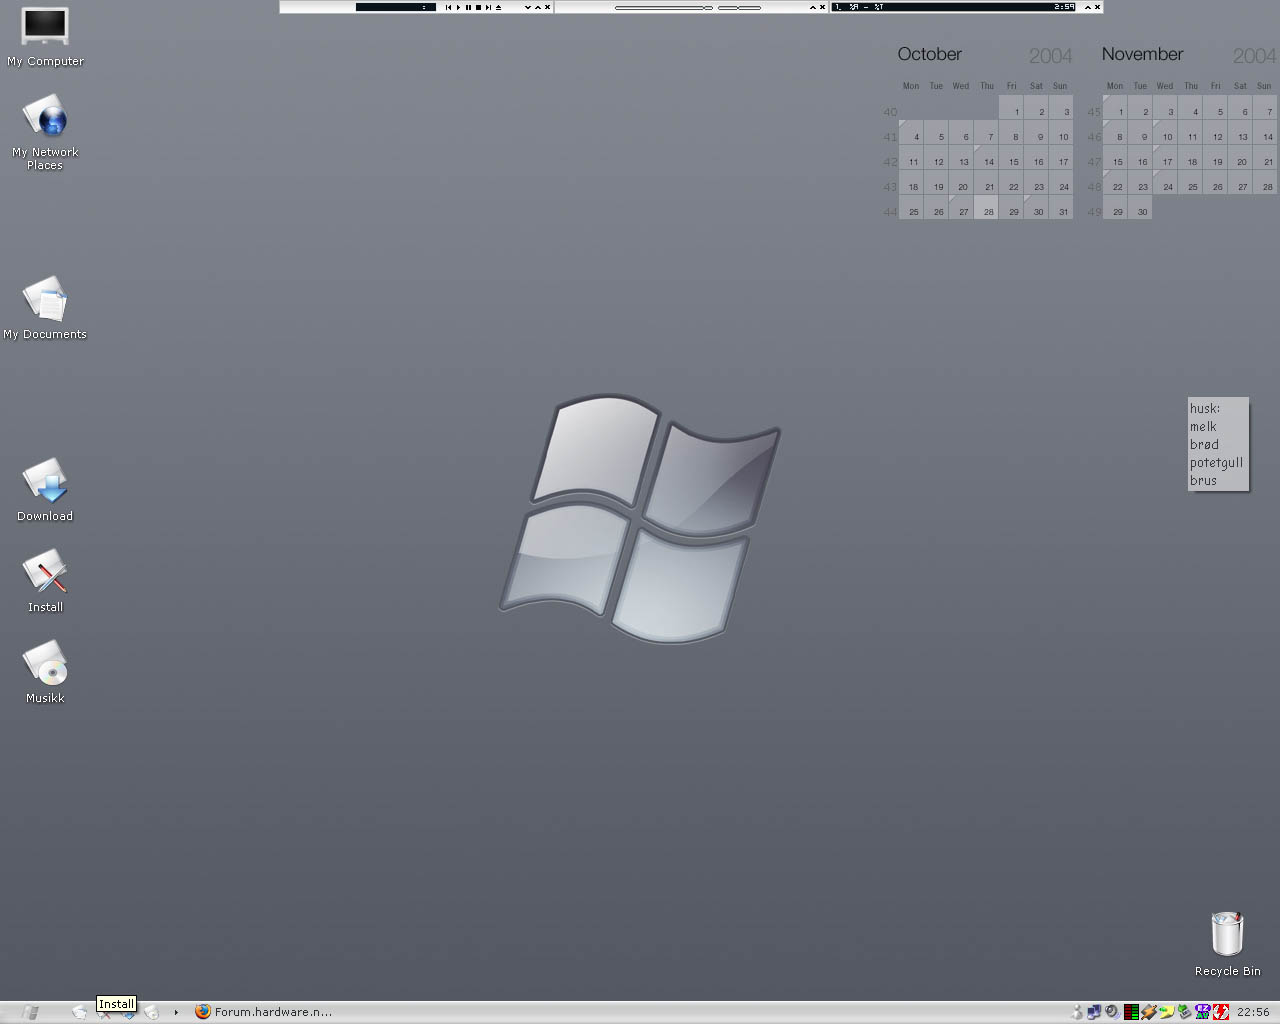Click week number 49 in the November calendar
Viewport: 1280px width, 1024px height.
1094,212
